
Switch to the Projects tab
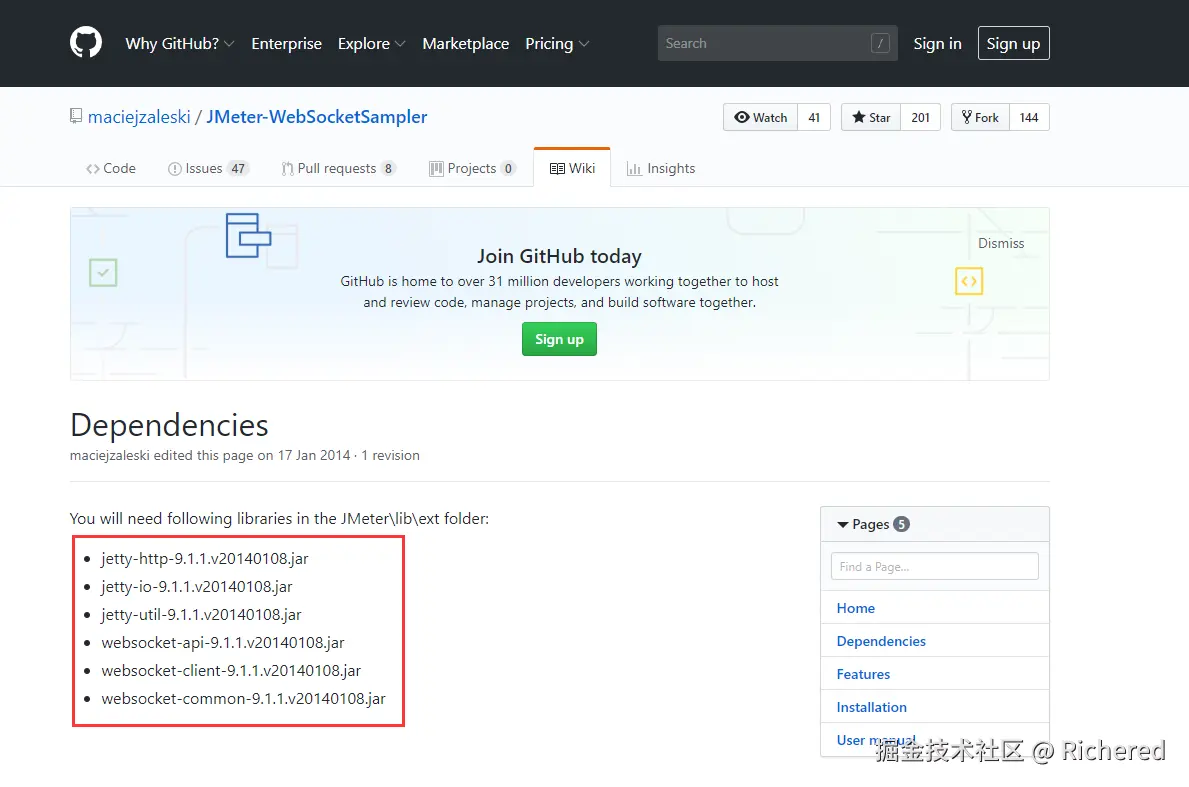click(472, 168)
